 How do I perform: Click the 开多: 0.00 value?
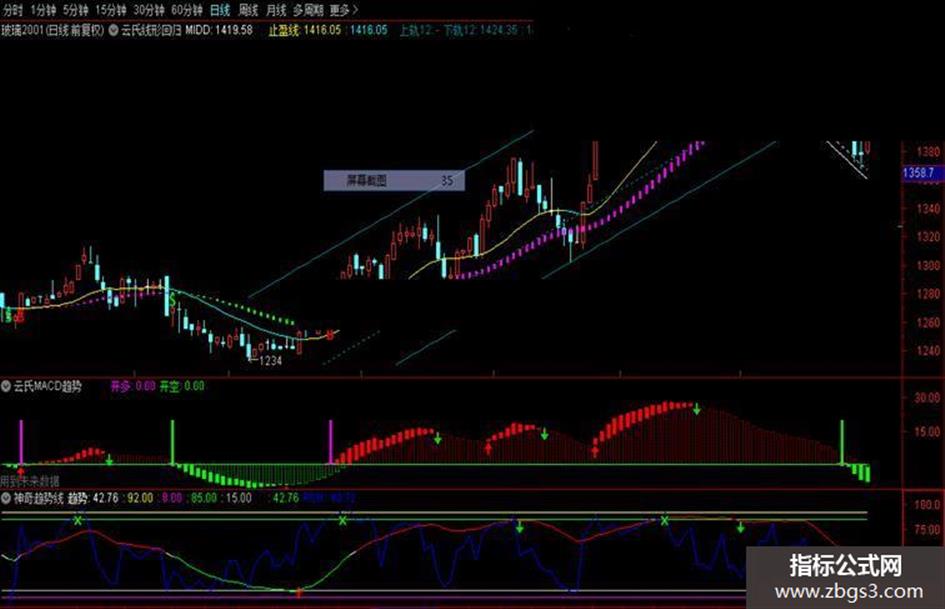pyautogui.click(x=133, y=386)
